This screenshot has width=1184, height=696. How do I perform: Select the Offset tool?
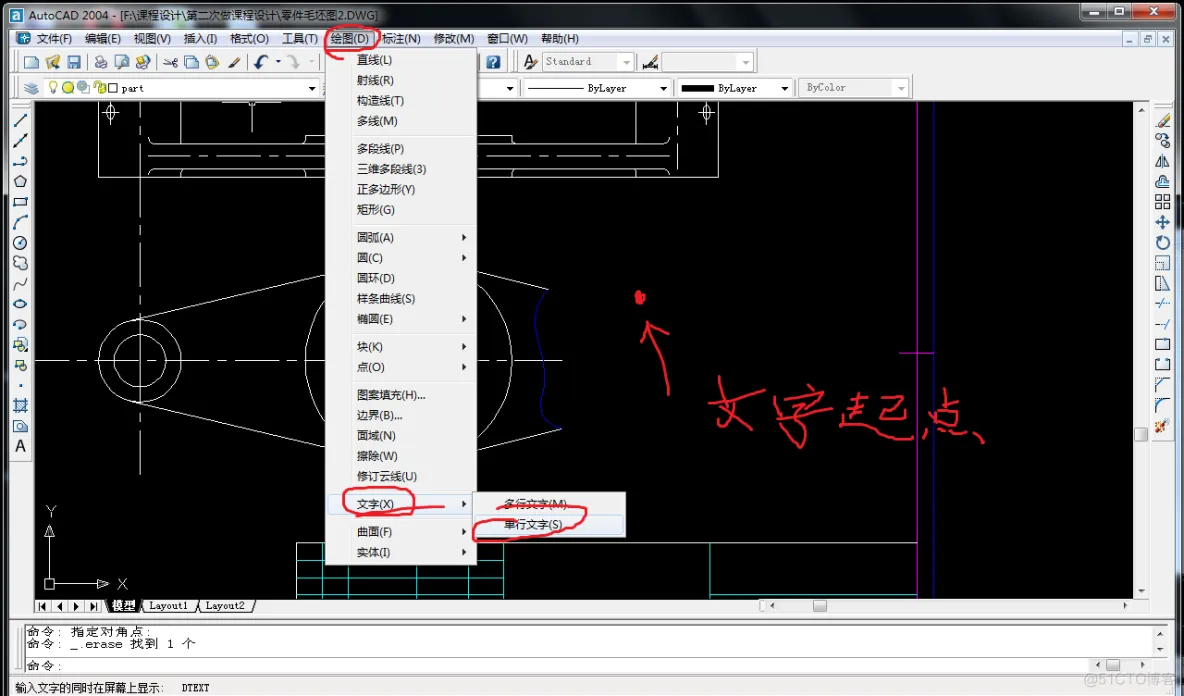tap(1163, 181)
